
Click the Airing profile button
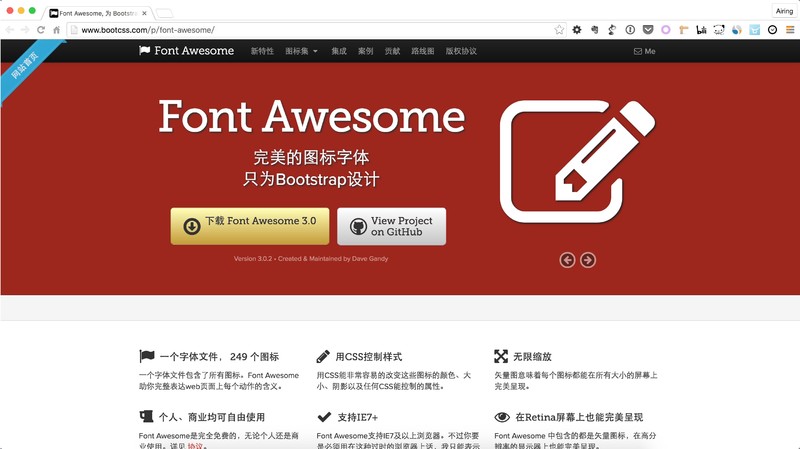pyautogui.click(x=784, y=11)
